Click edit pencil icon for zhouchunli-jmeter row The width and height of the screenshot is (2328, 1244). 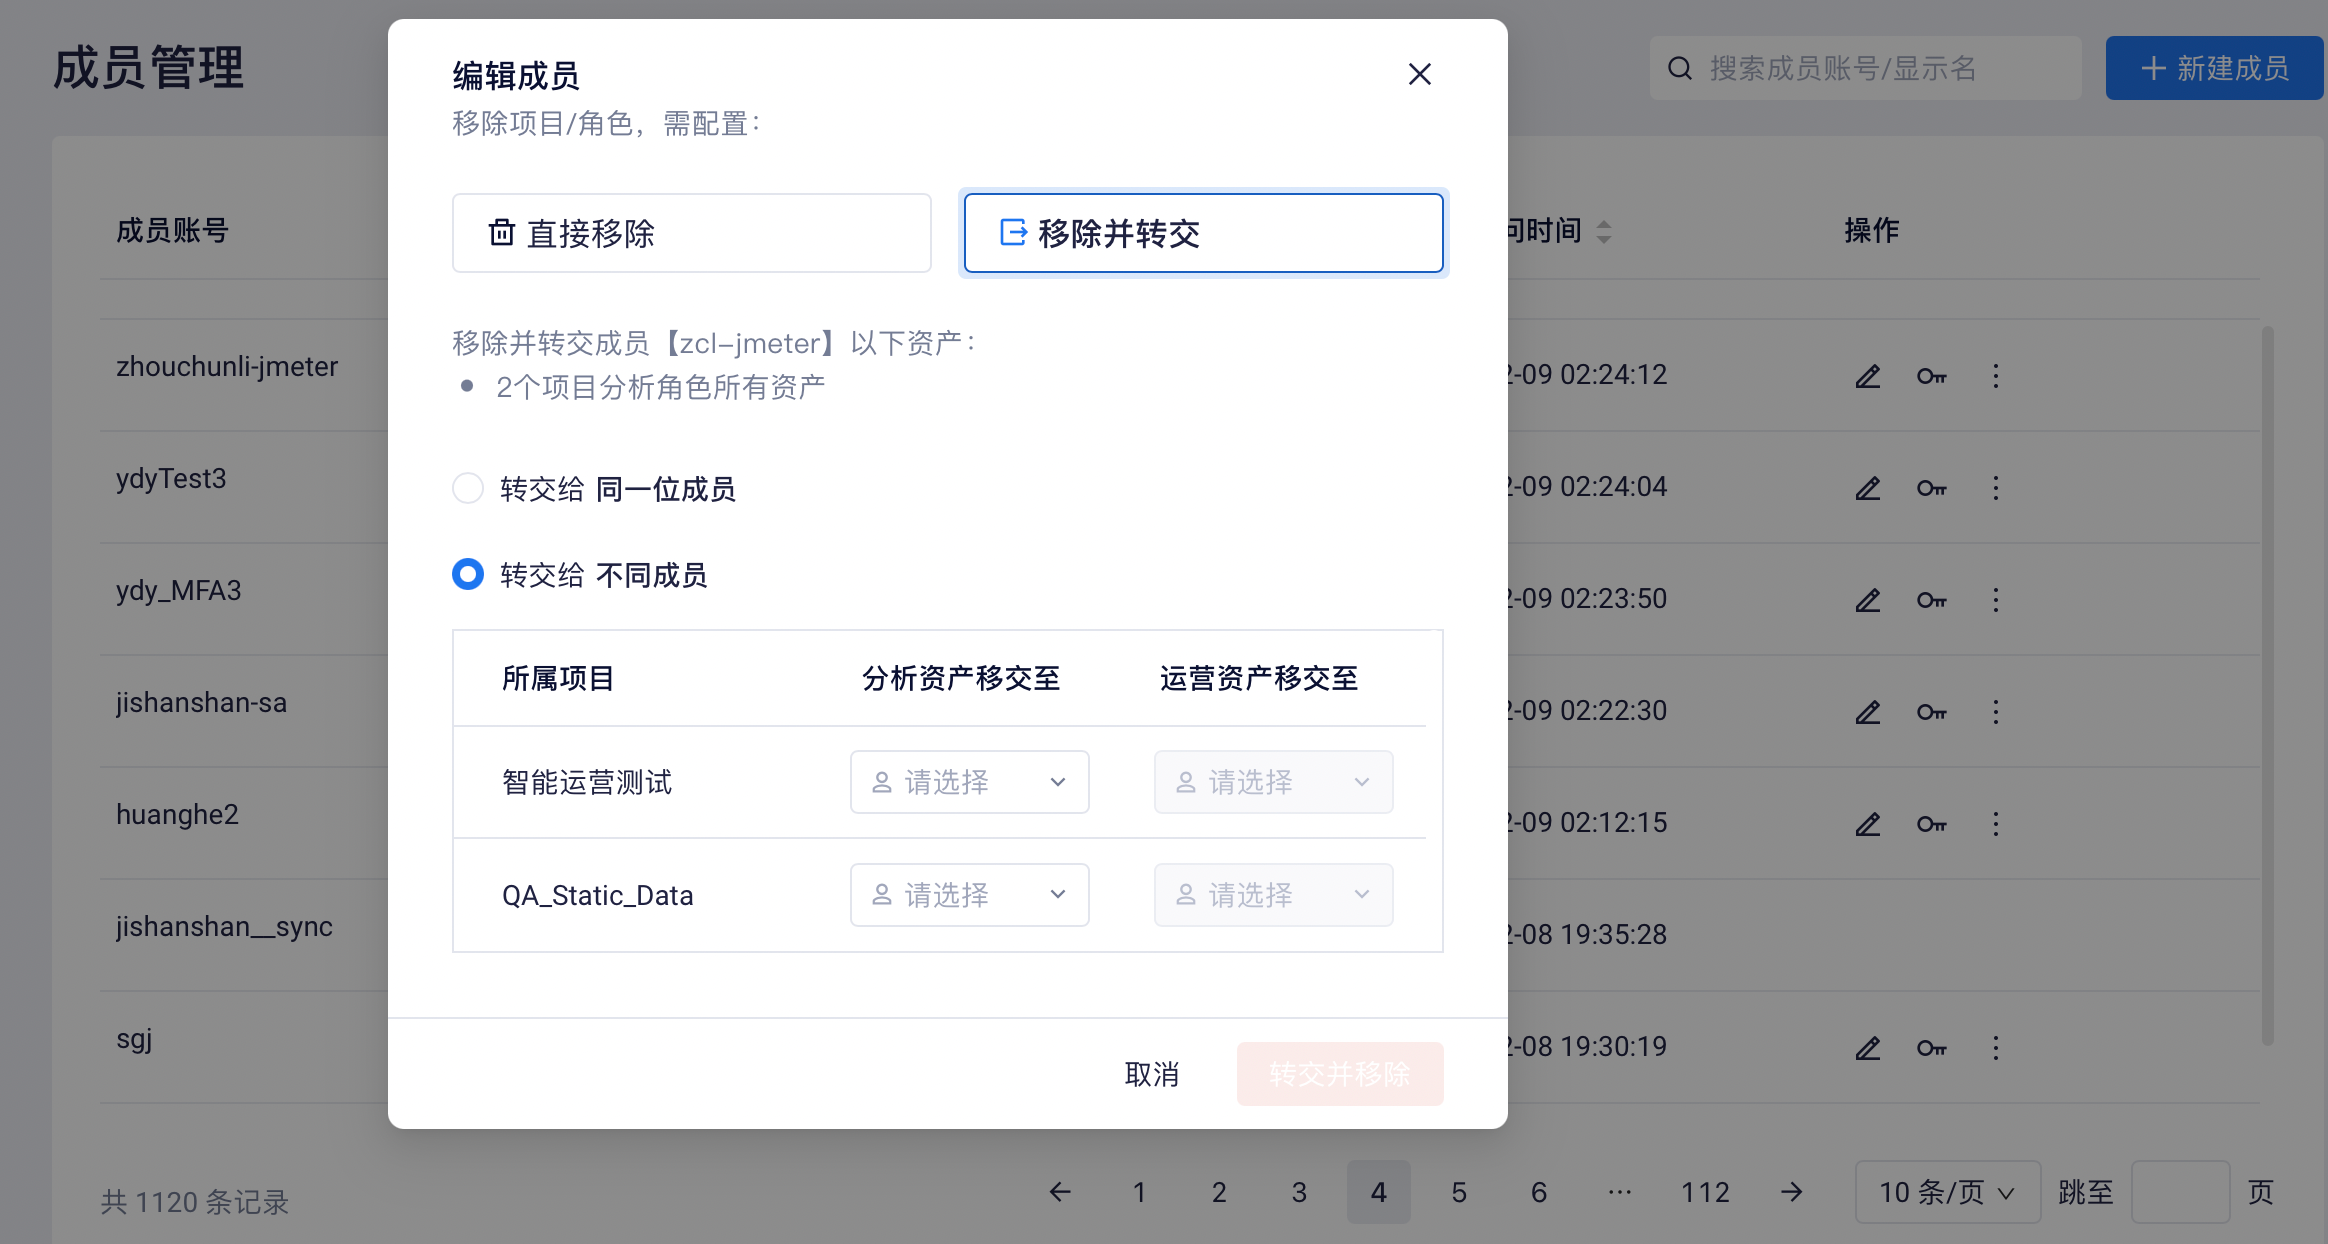[1868, 376]
